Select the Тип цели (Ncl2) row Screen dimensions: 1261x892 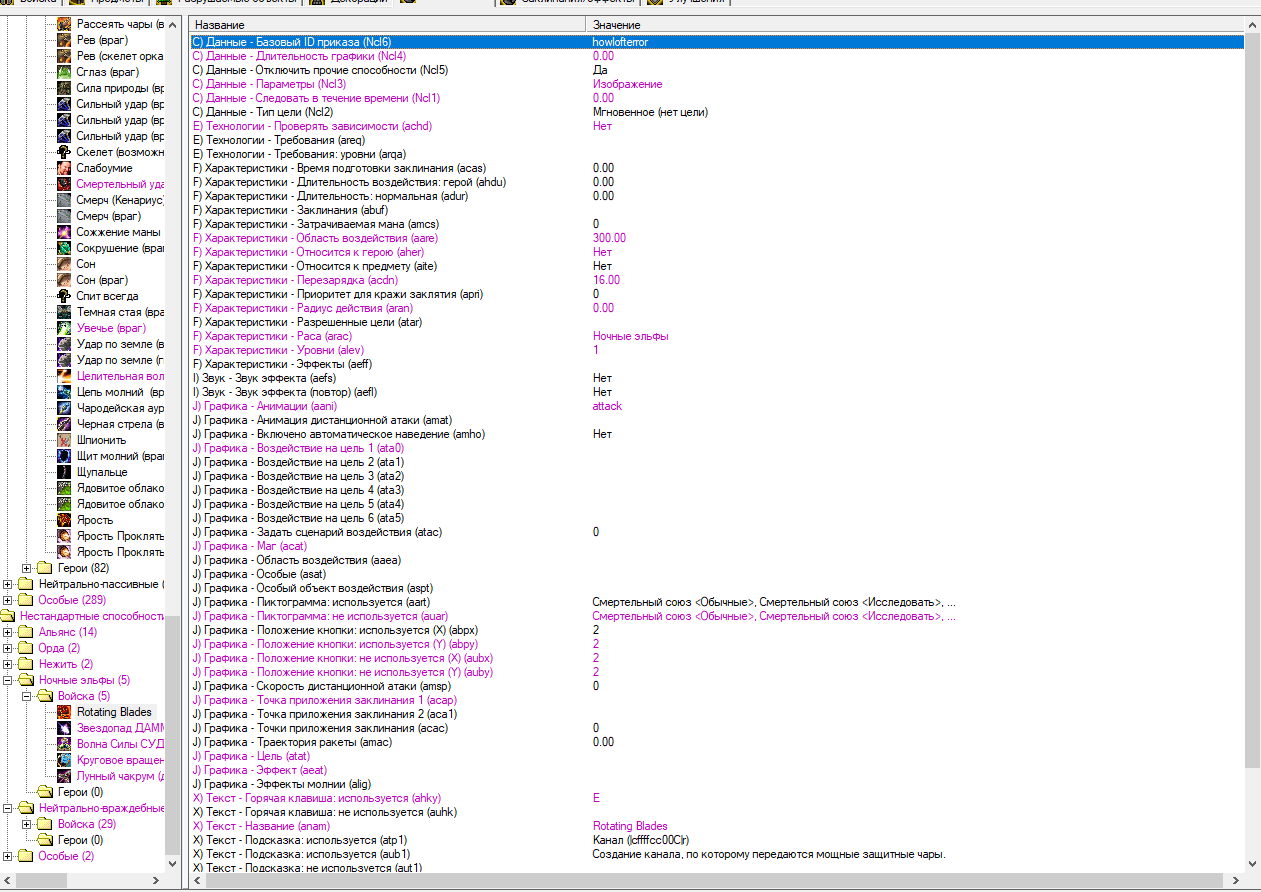pyautogui.click(x=717, y=112)
